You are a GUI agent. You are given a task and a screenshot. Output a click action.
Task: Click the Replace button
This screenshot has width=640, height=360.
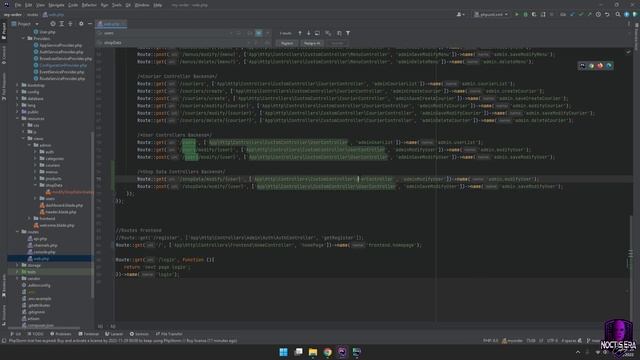click(287, 43)
